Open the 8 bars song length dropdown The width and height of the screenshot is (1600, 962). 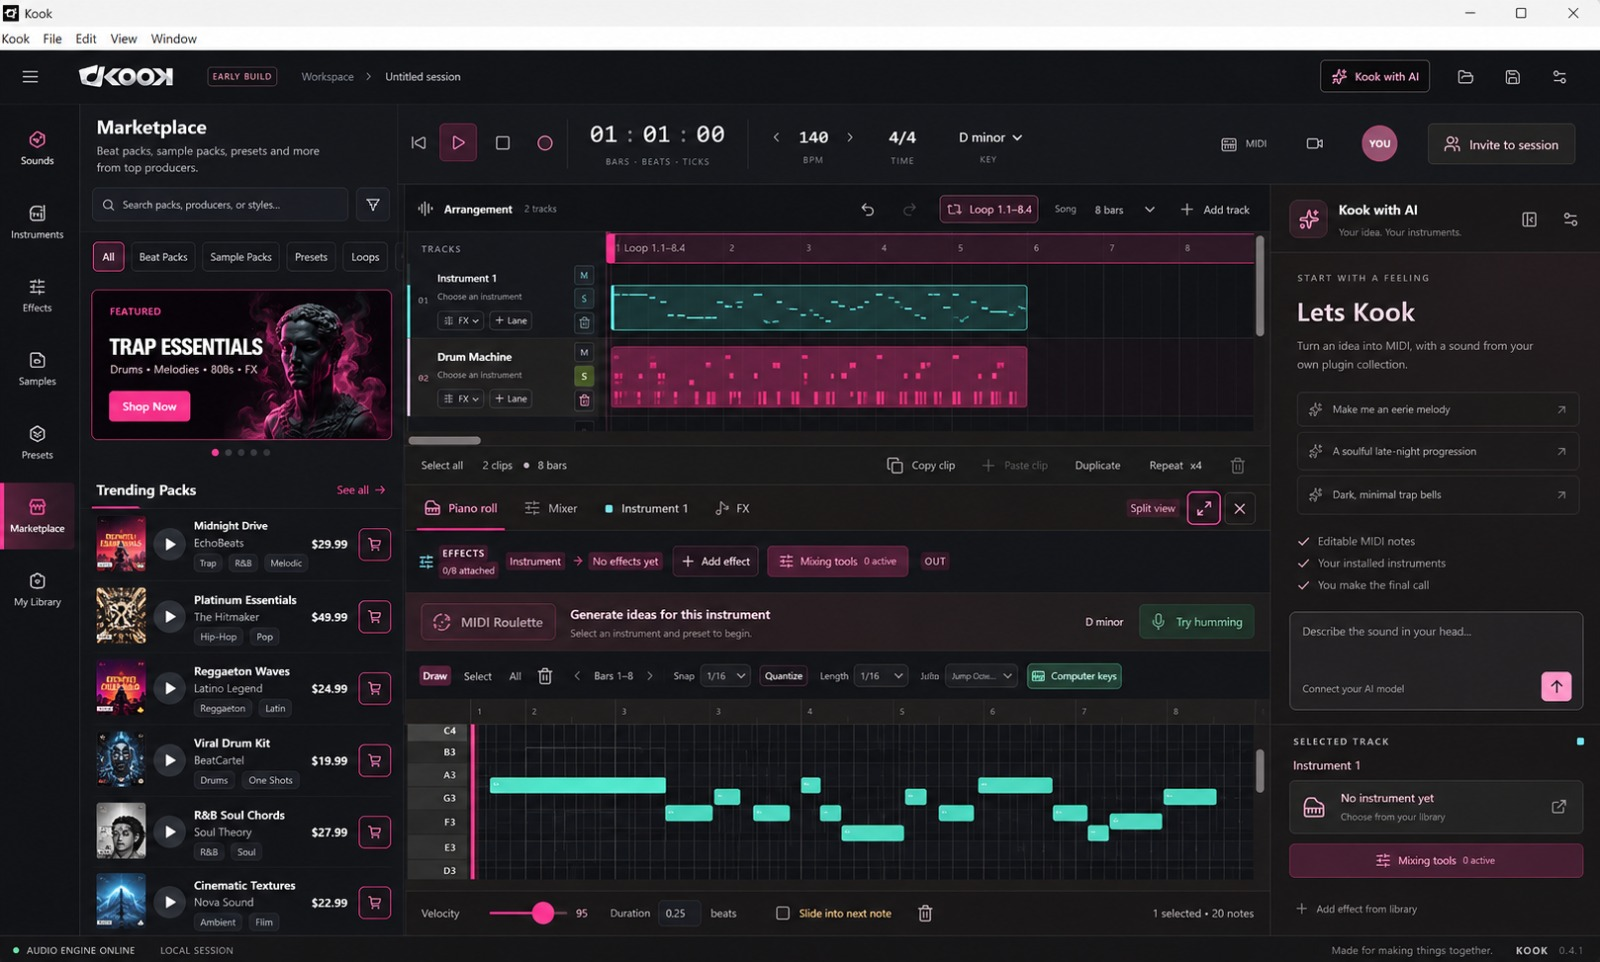1124,209
